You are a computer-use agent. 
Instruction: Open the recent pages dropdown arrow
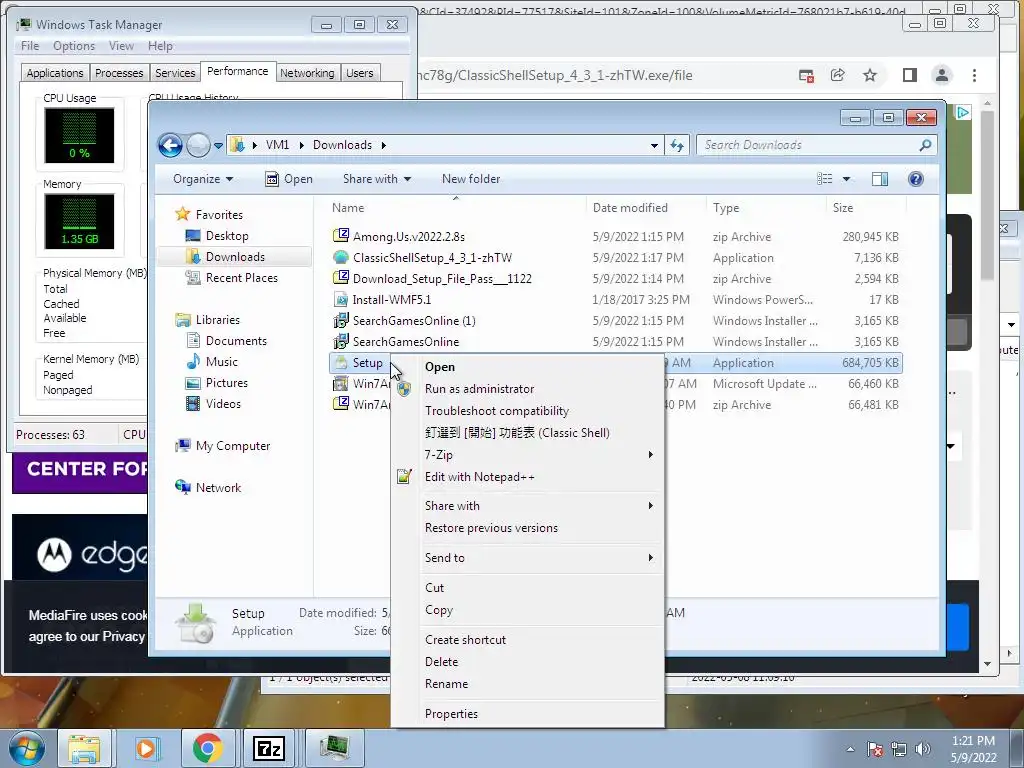point(218,146)
